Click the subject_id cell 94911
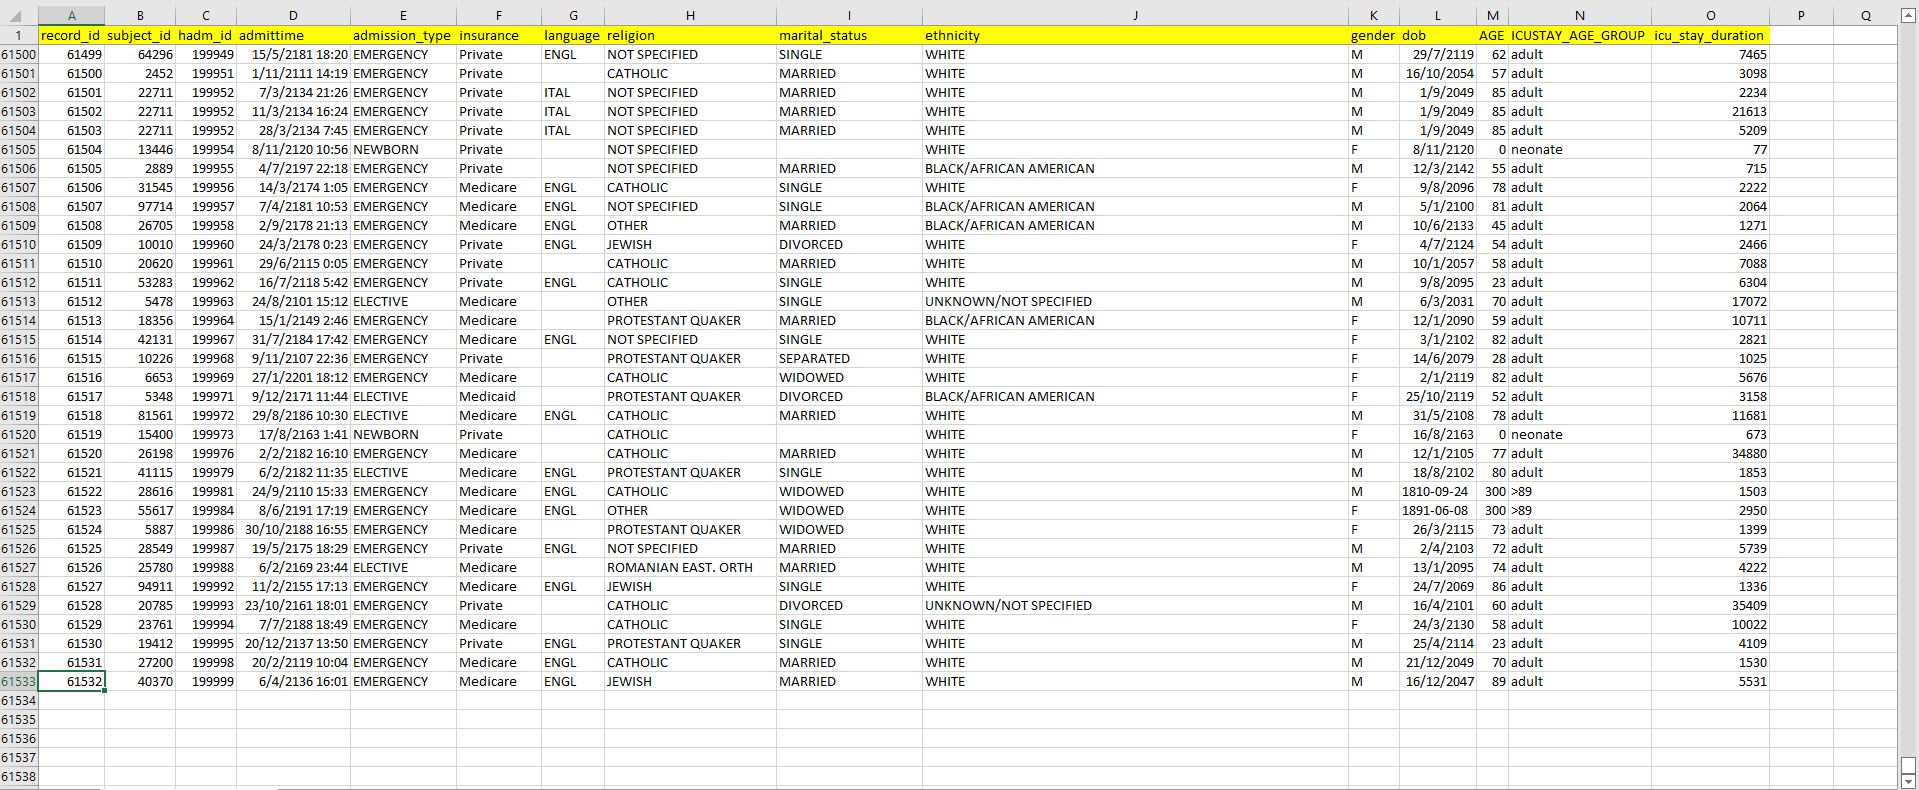This screenshot has height=790, width=1919. (140, 586)
